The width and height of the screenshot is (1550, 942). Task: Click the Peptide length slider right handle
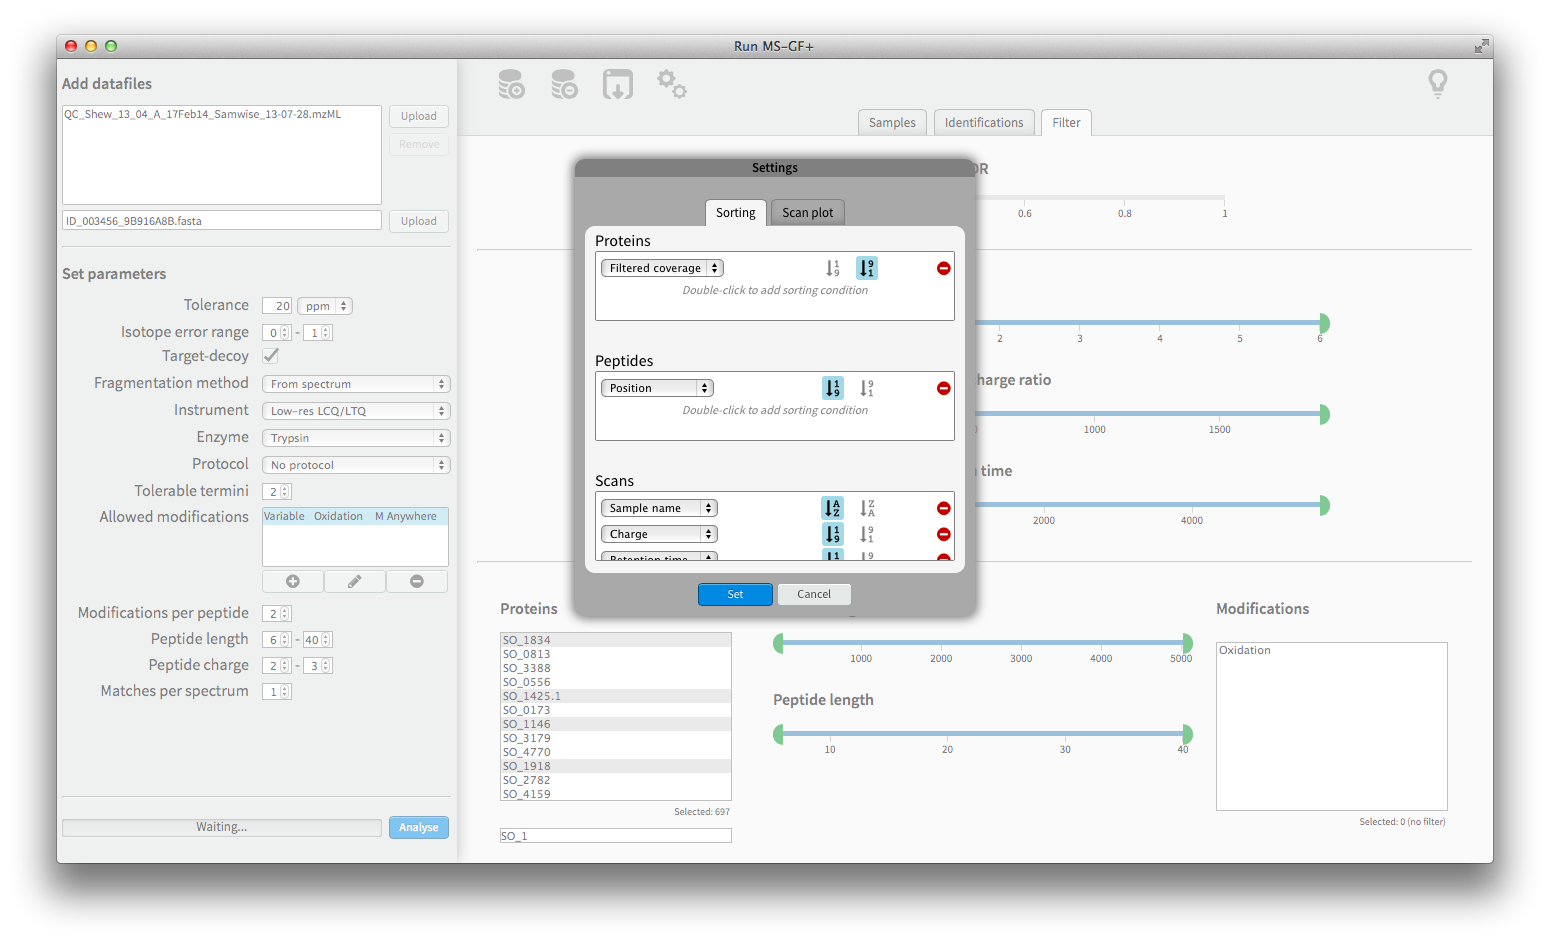(1187, 734)
